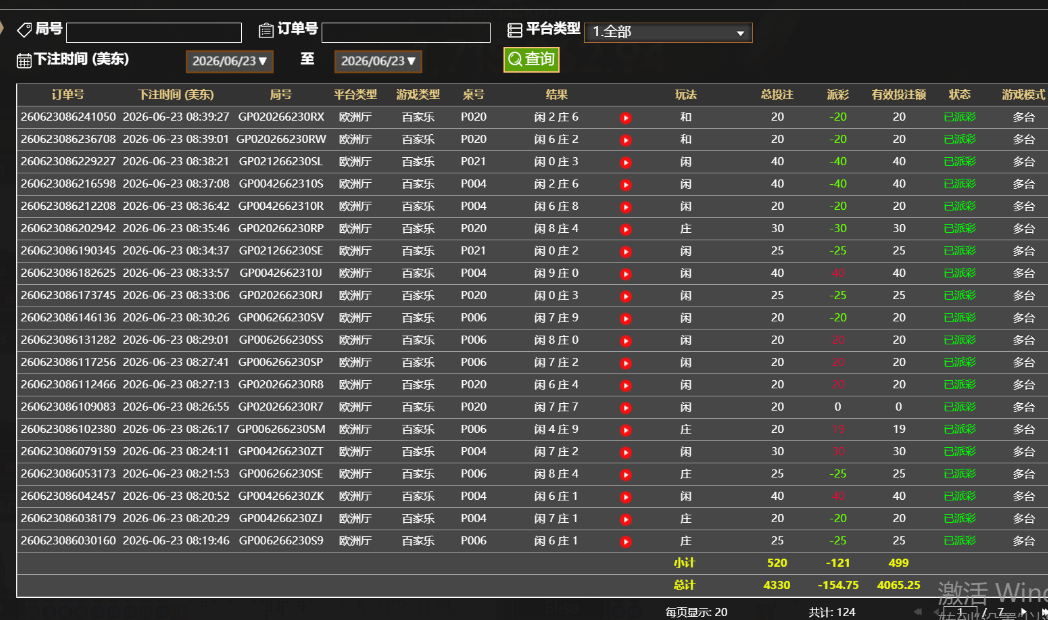Click the 派彩 column header

838,95
